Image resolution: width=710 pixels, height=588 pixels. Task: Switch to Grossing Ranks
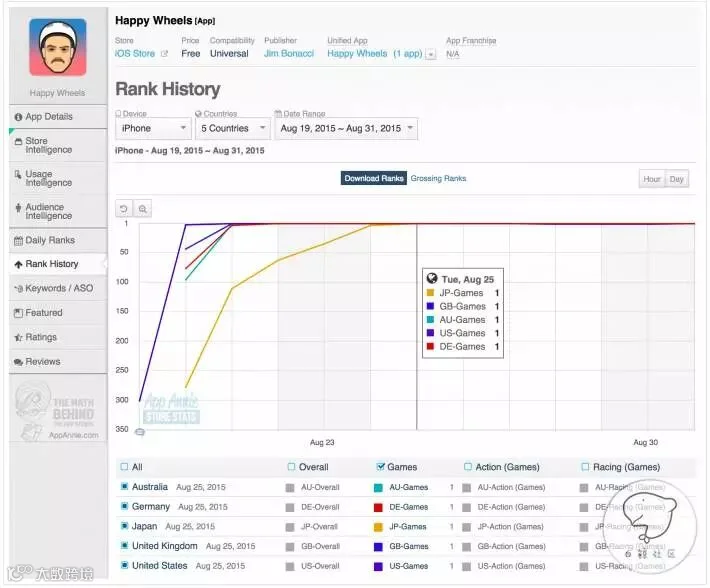(438, 178)
